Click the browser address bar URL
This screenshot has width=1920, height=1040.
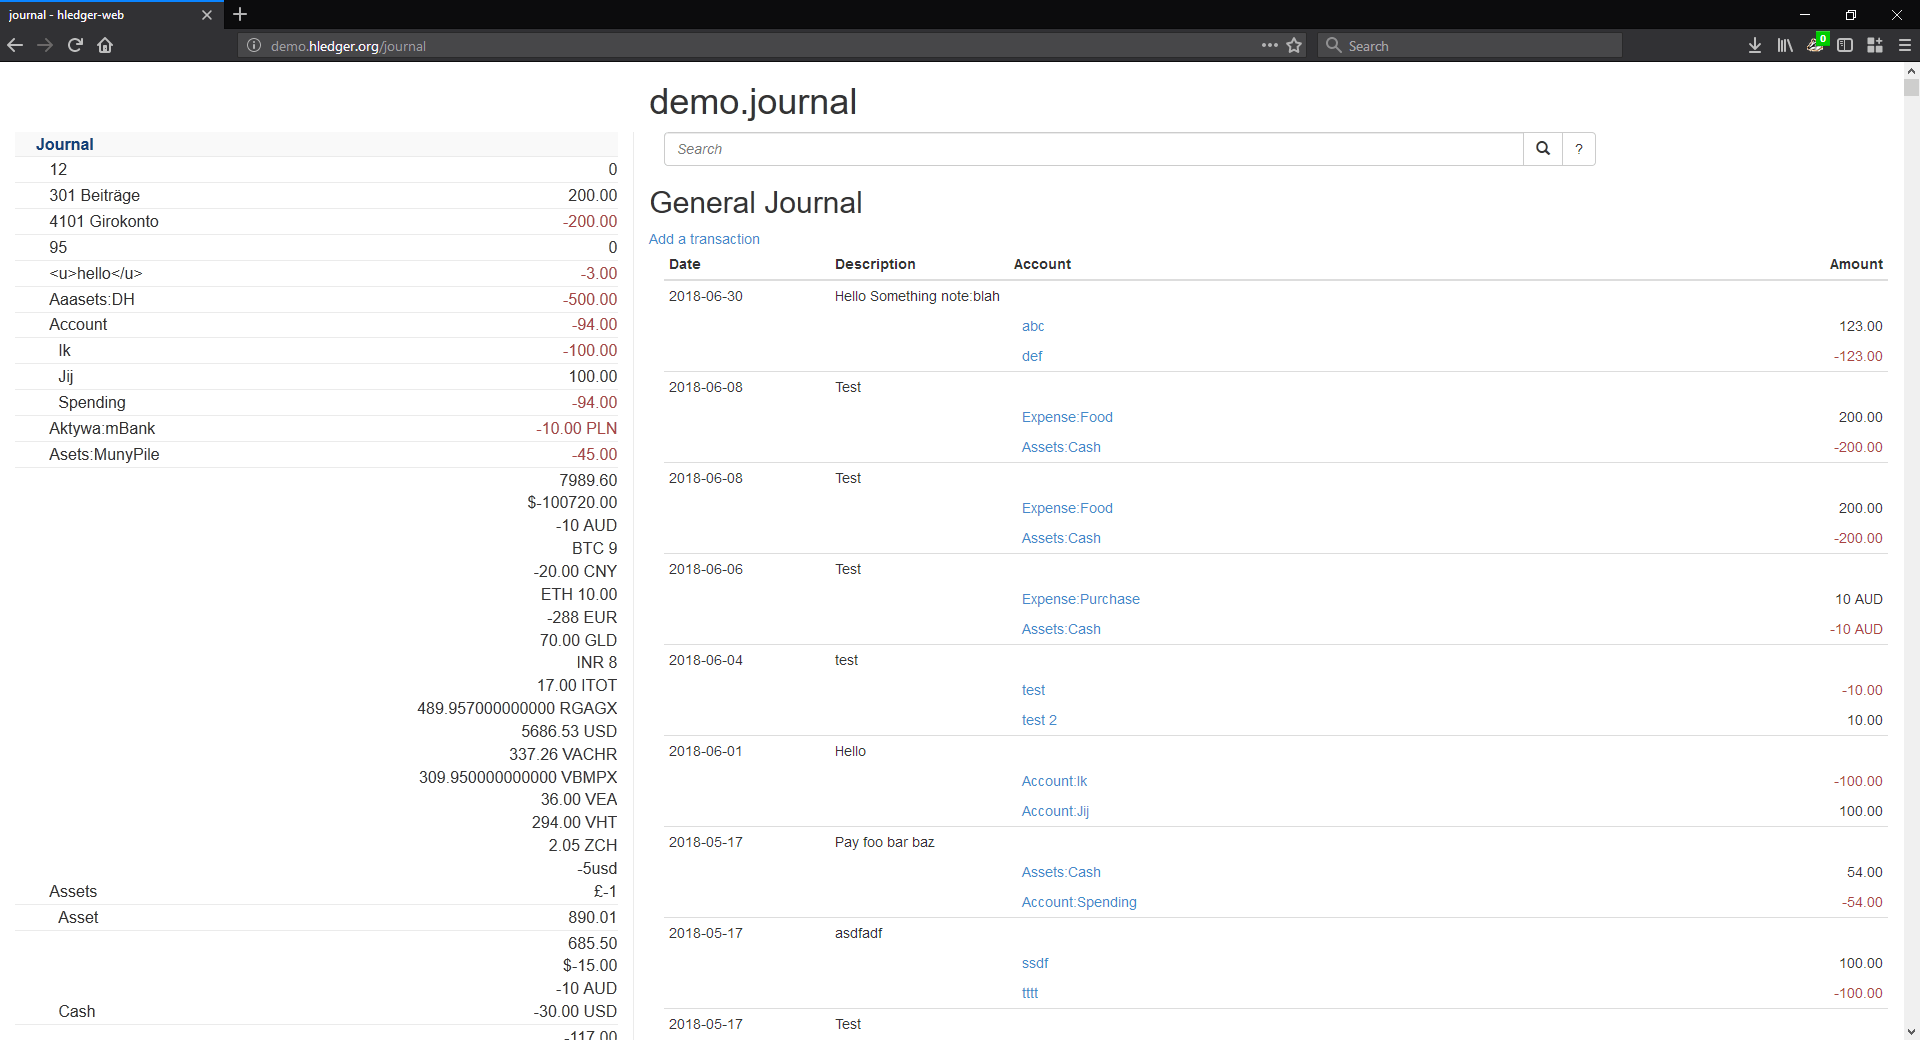pyautogui.click(x=700, y=46)
